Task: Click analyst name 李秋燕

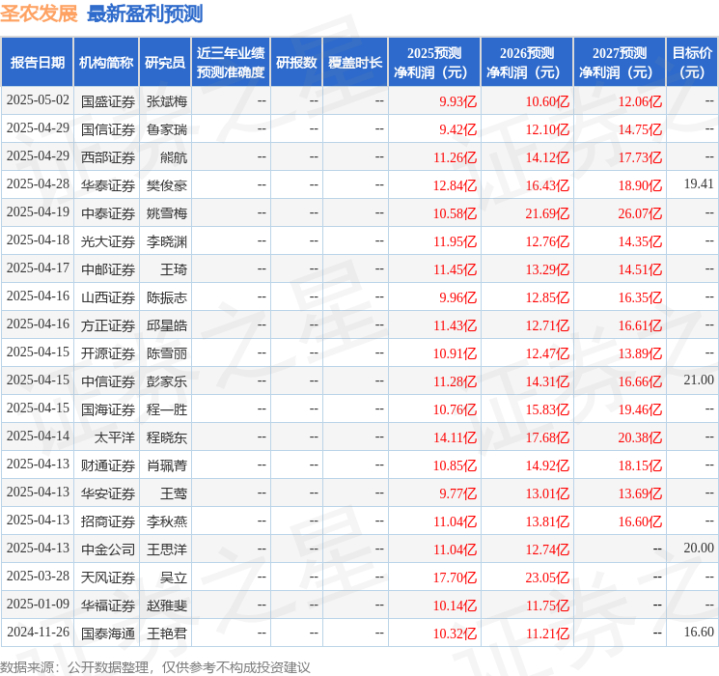Action: pos(166,521)
